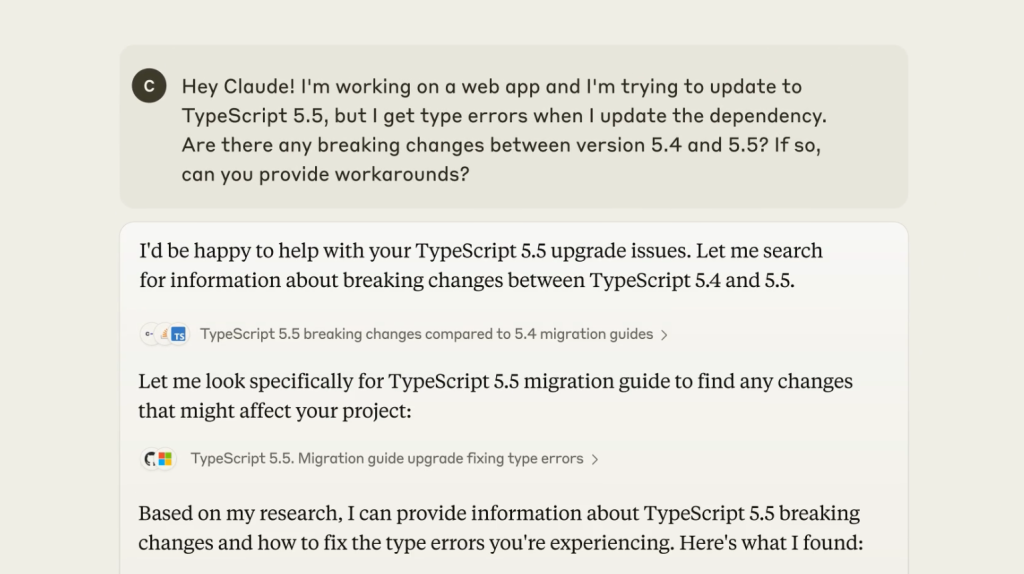Click the first small source favicon beside Stack Overflow
Viewport: 1024px width, 574px height.
tap(150, 334)
